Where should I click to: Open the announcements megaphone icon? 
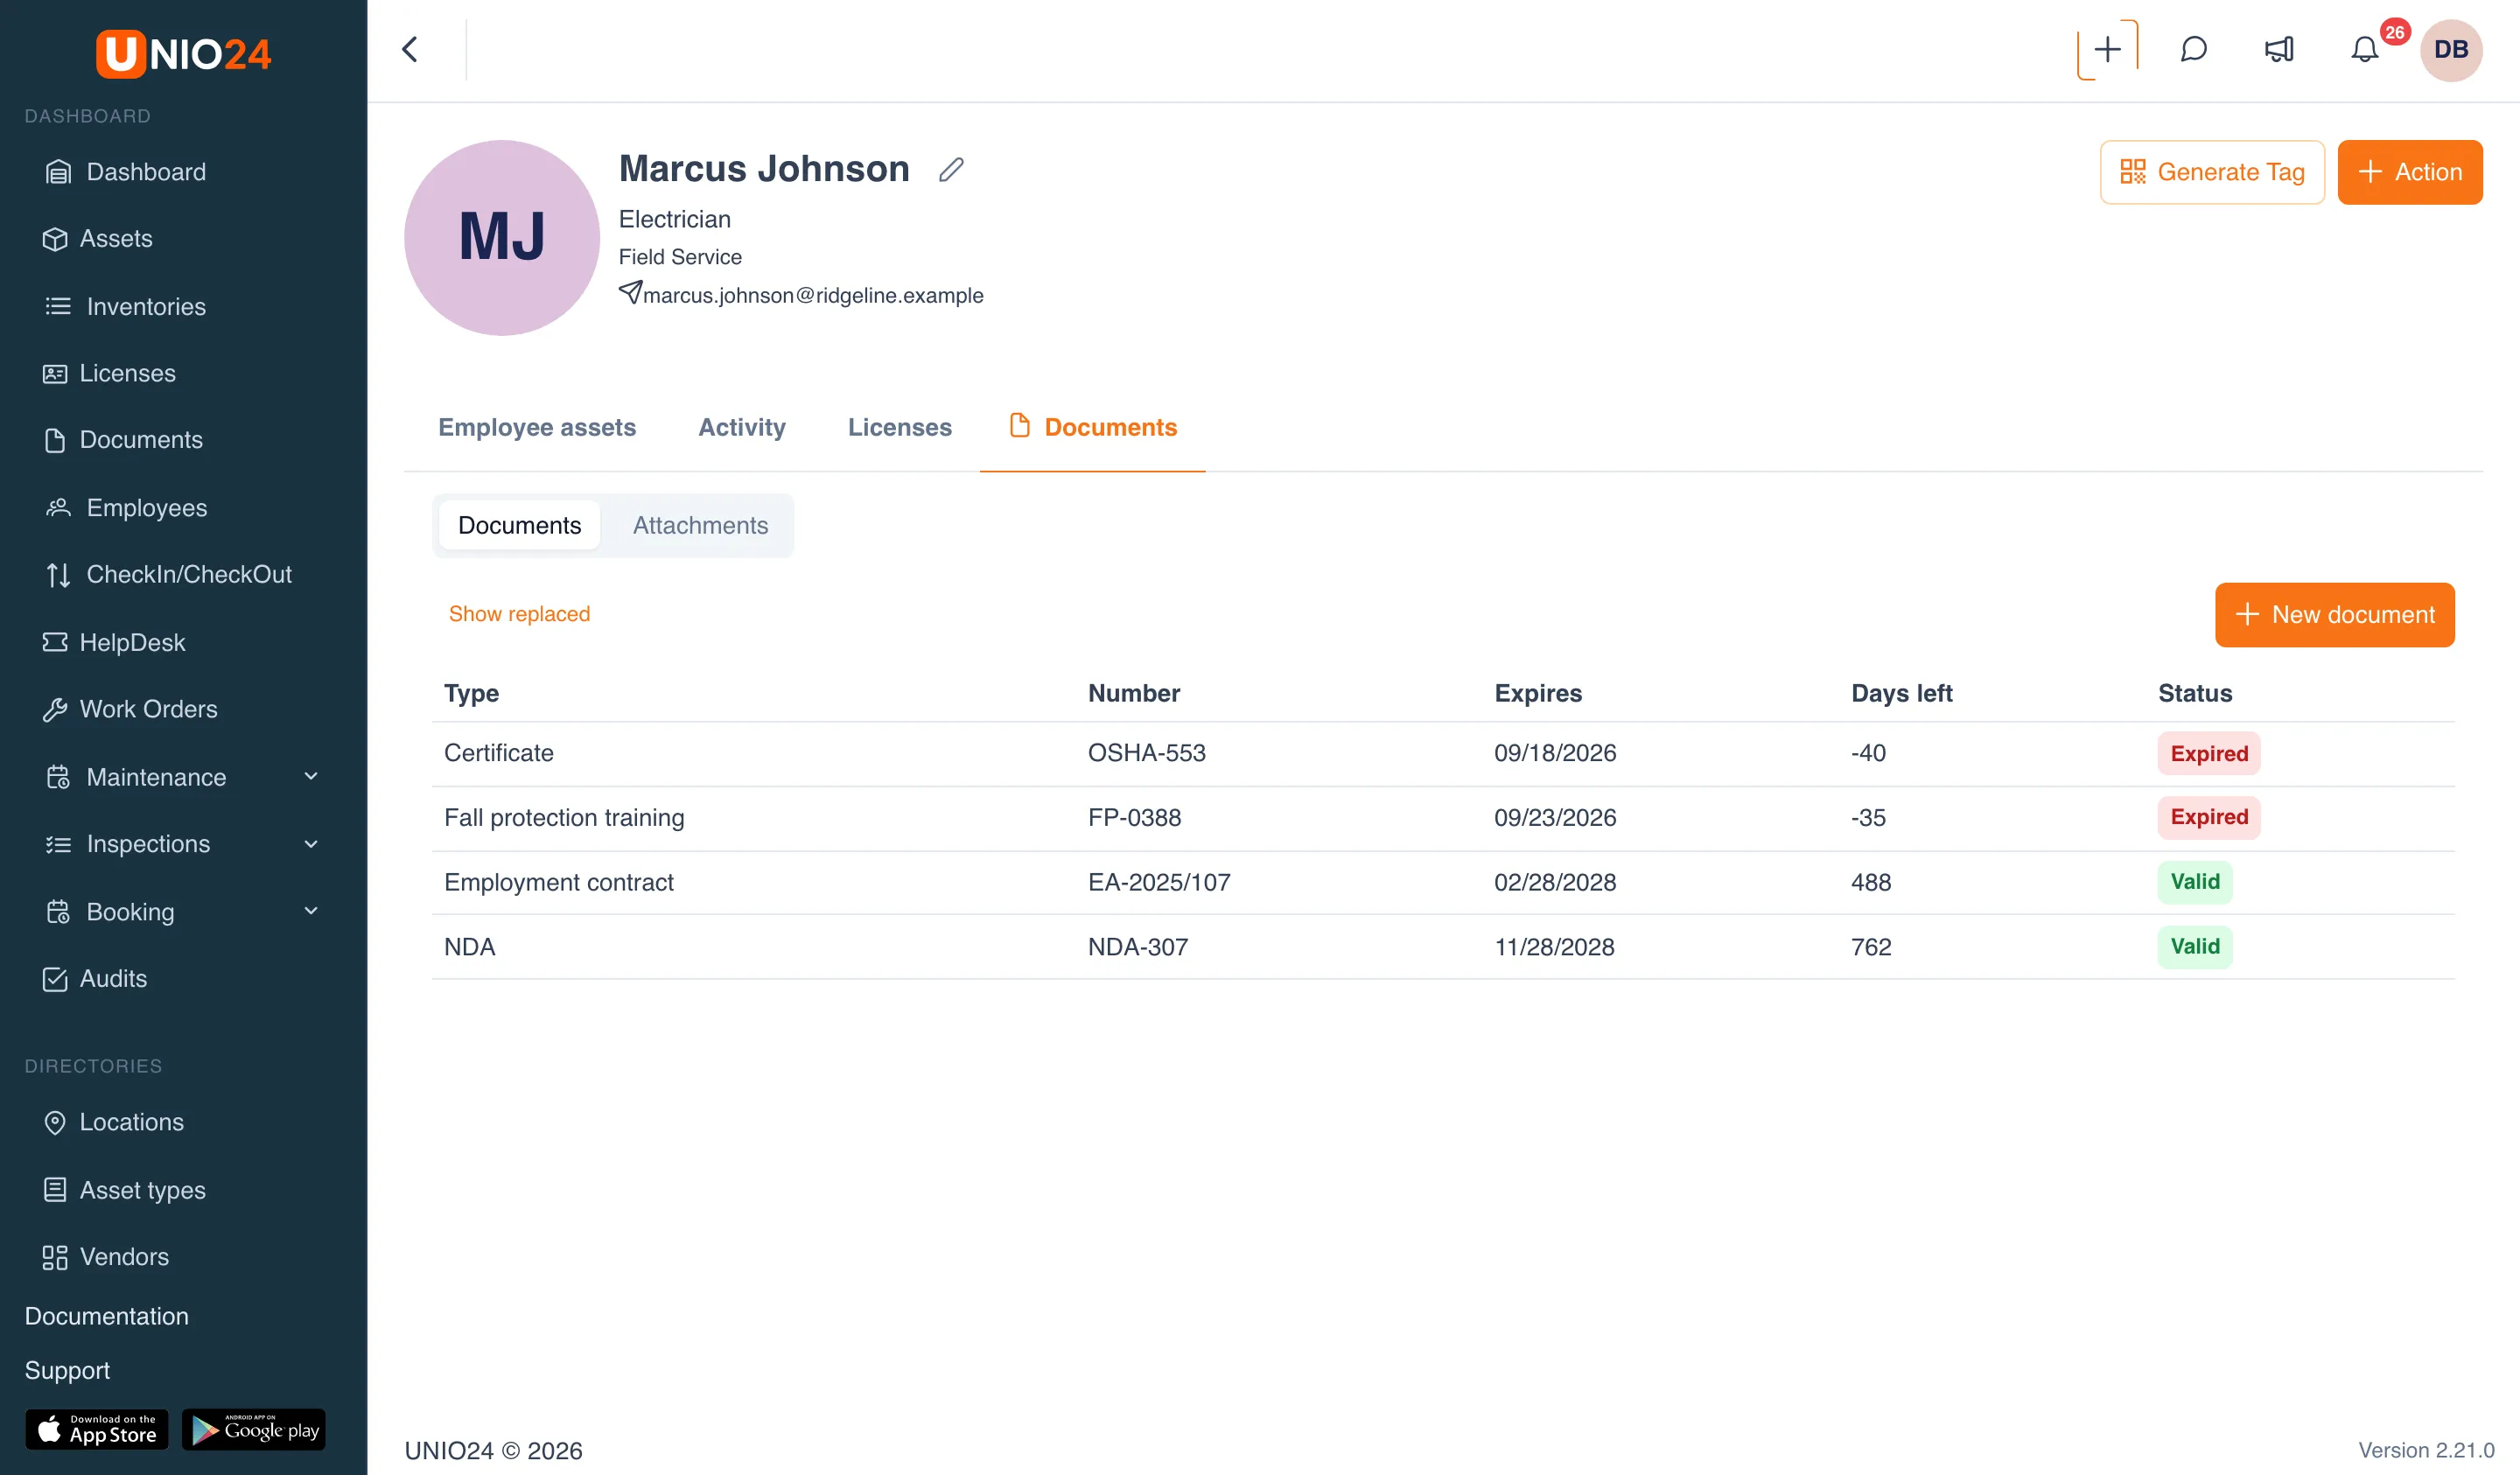click(2279, 49)
